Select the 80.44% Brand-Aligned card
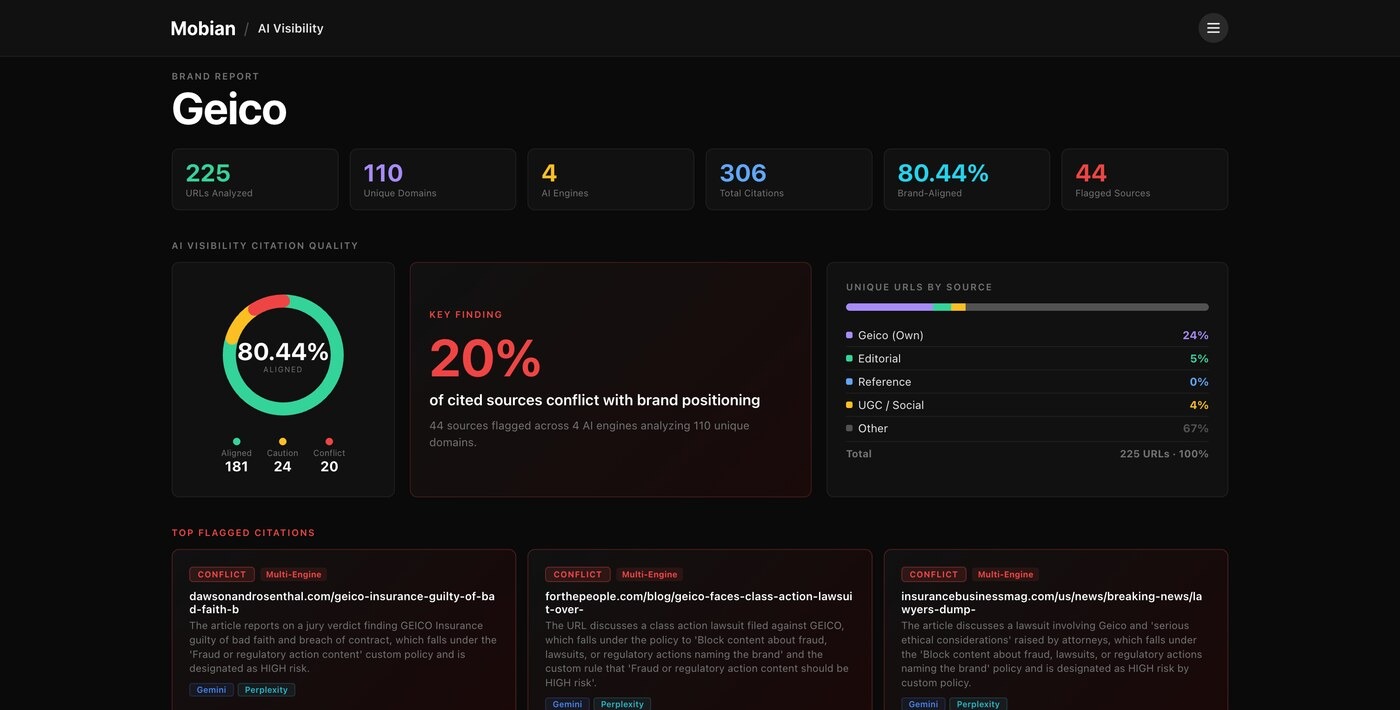Screen dimensions: 1400x710 967,180
